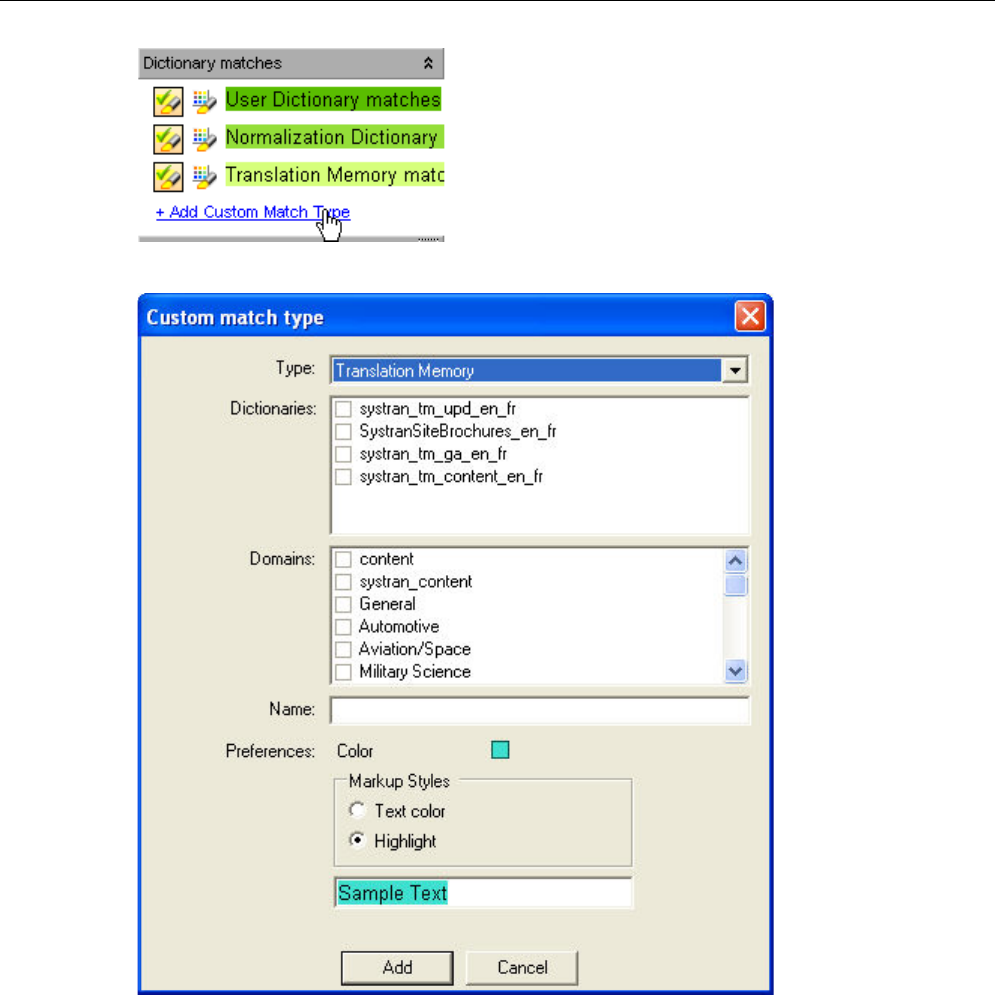Click the Domains list scrollbar thumb

coord(735,585)
